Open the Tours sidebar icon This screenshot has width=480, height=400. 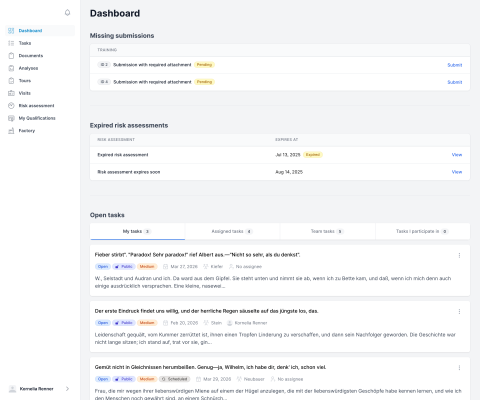(x=11, y=81)
